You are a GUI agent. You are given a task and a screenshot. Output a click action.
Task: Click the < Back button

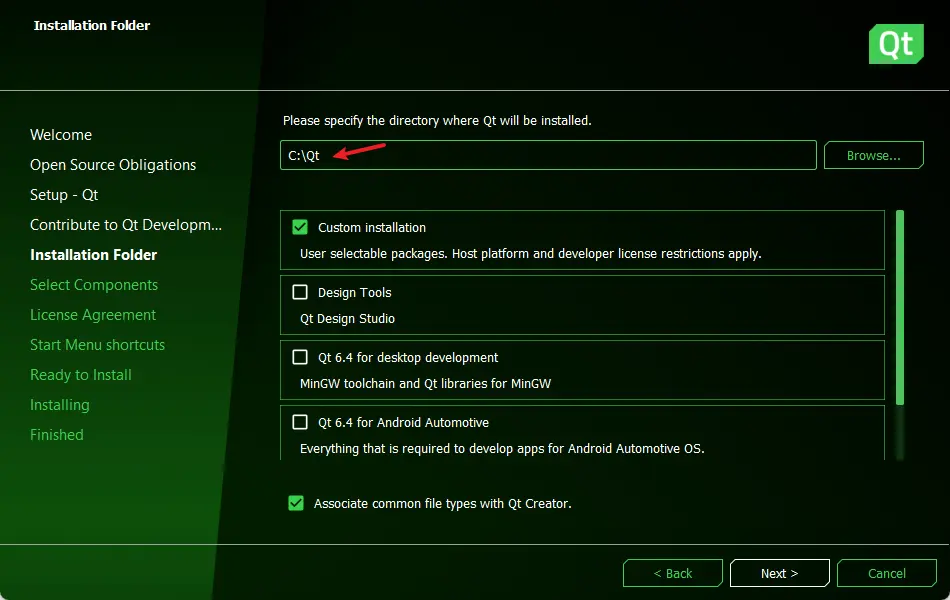(x=673, y=573)
